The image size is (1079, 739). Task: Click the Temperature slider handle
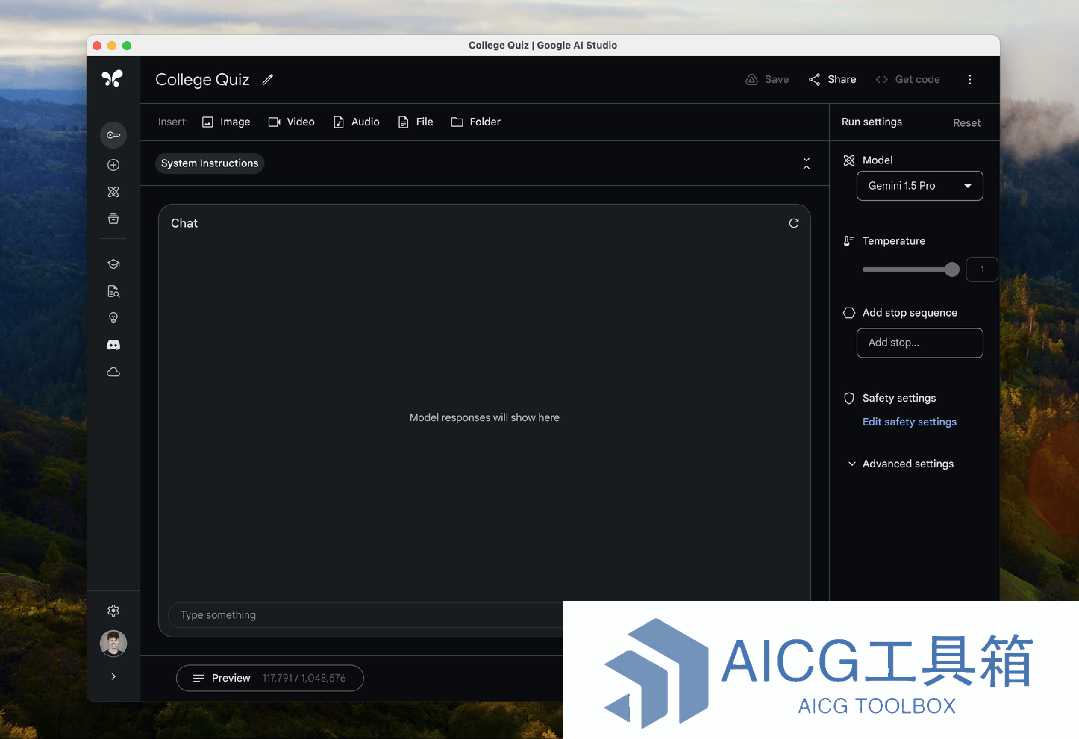point(952,269)
